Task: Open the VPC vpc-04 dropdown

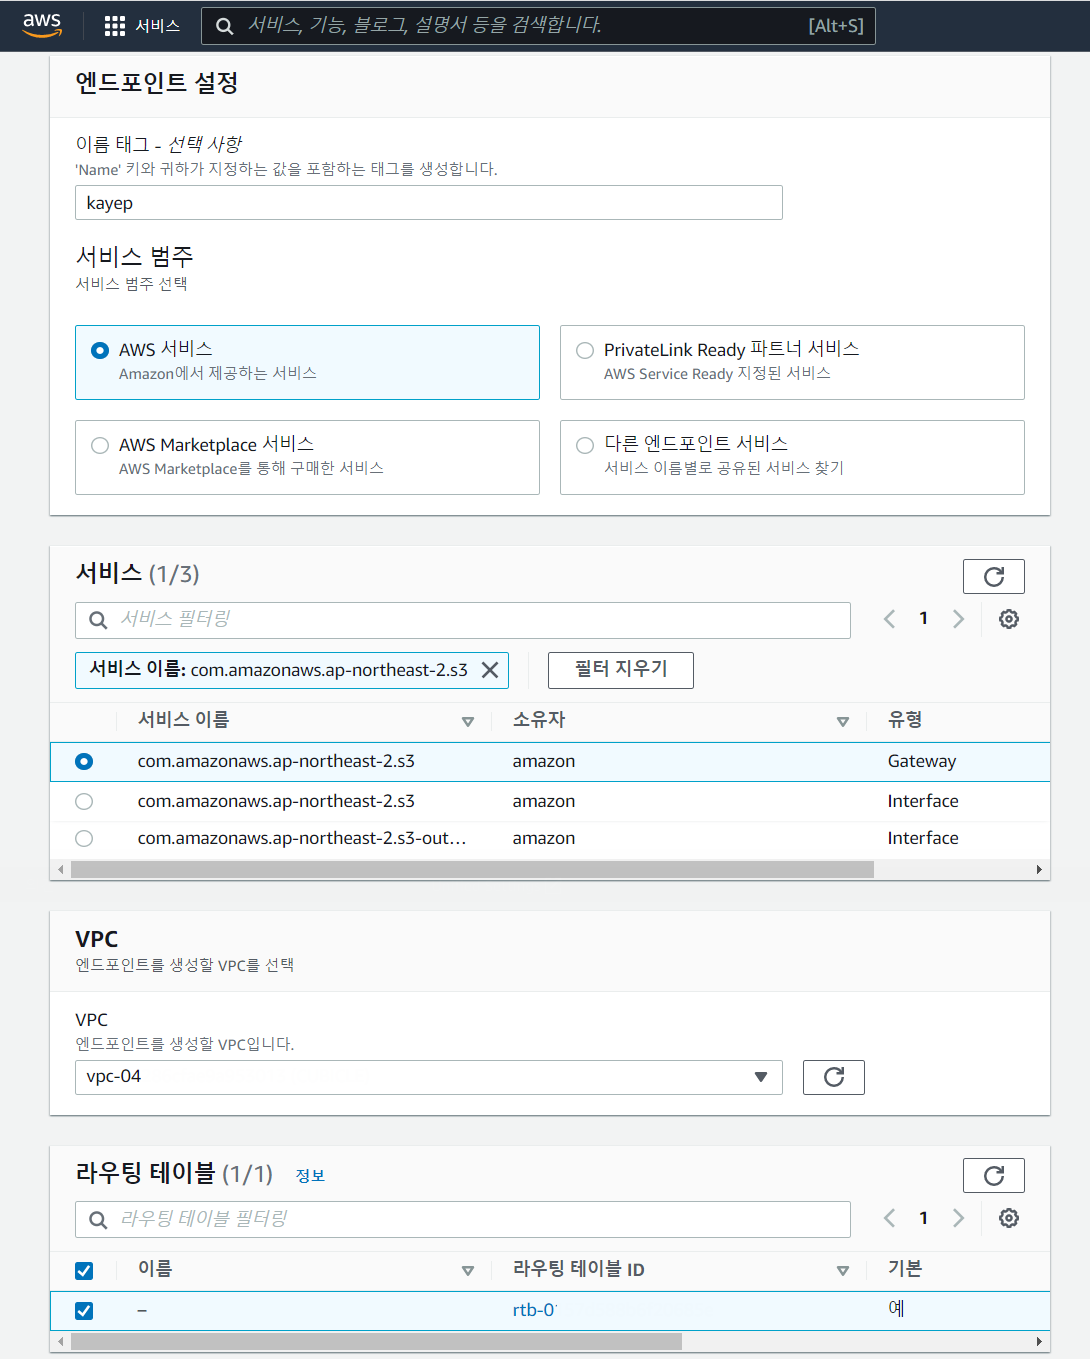Action: (428, 1077)
